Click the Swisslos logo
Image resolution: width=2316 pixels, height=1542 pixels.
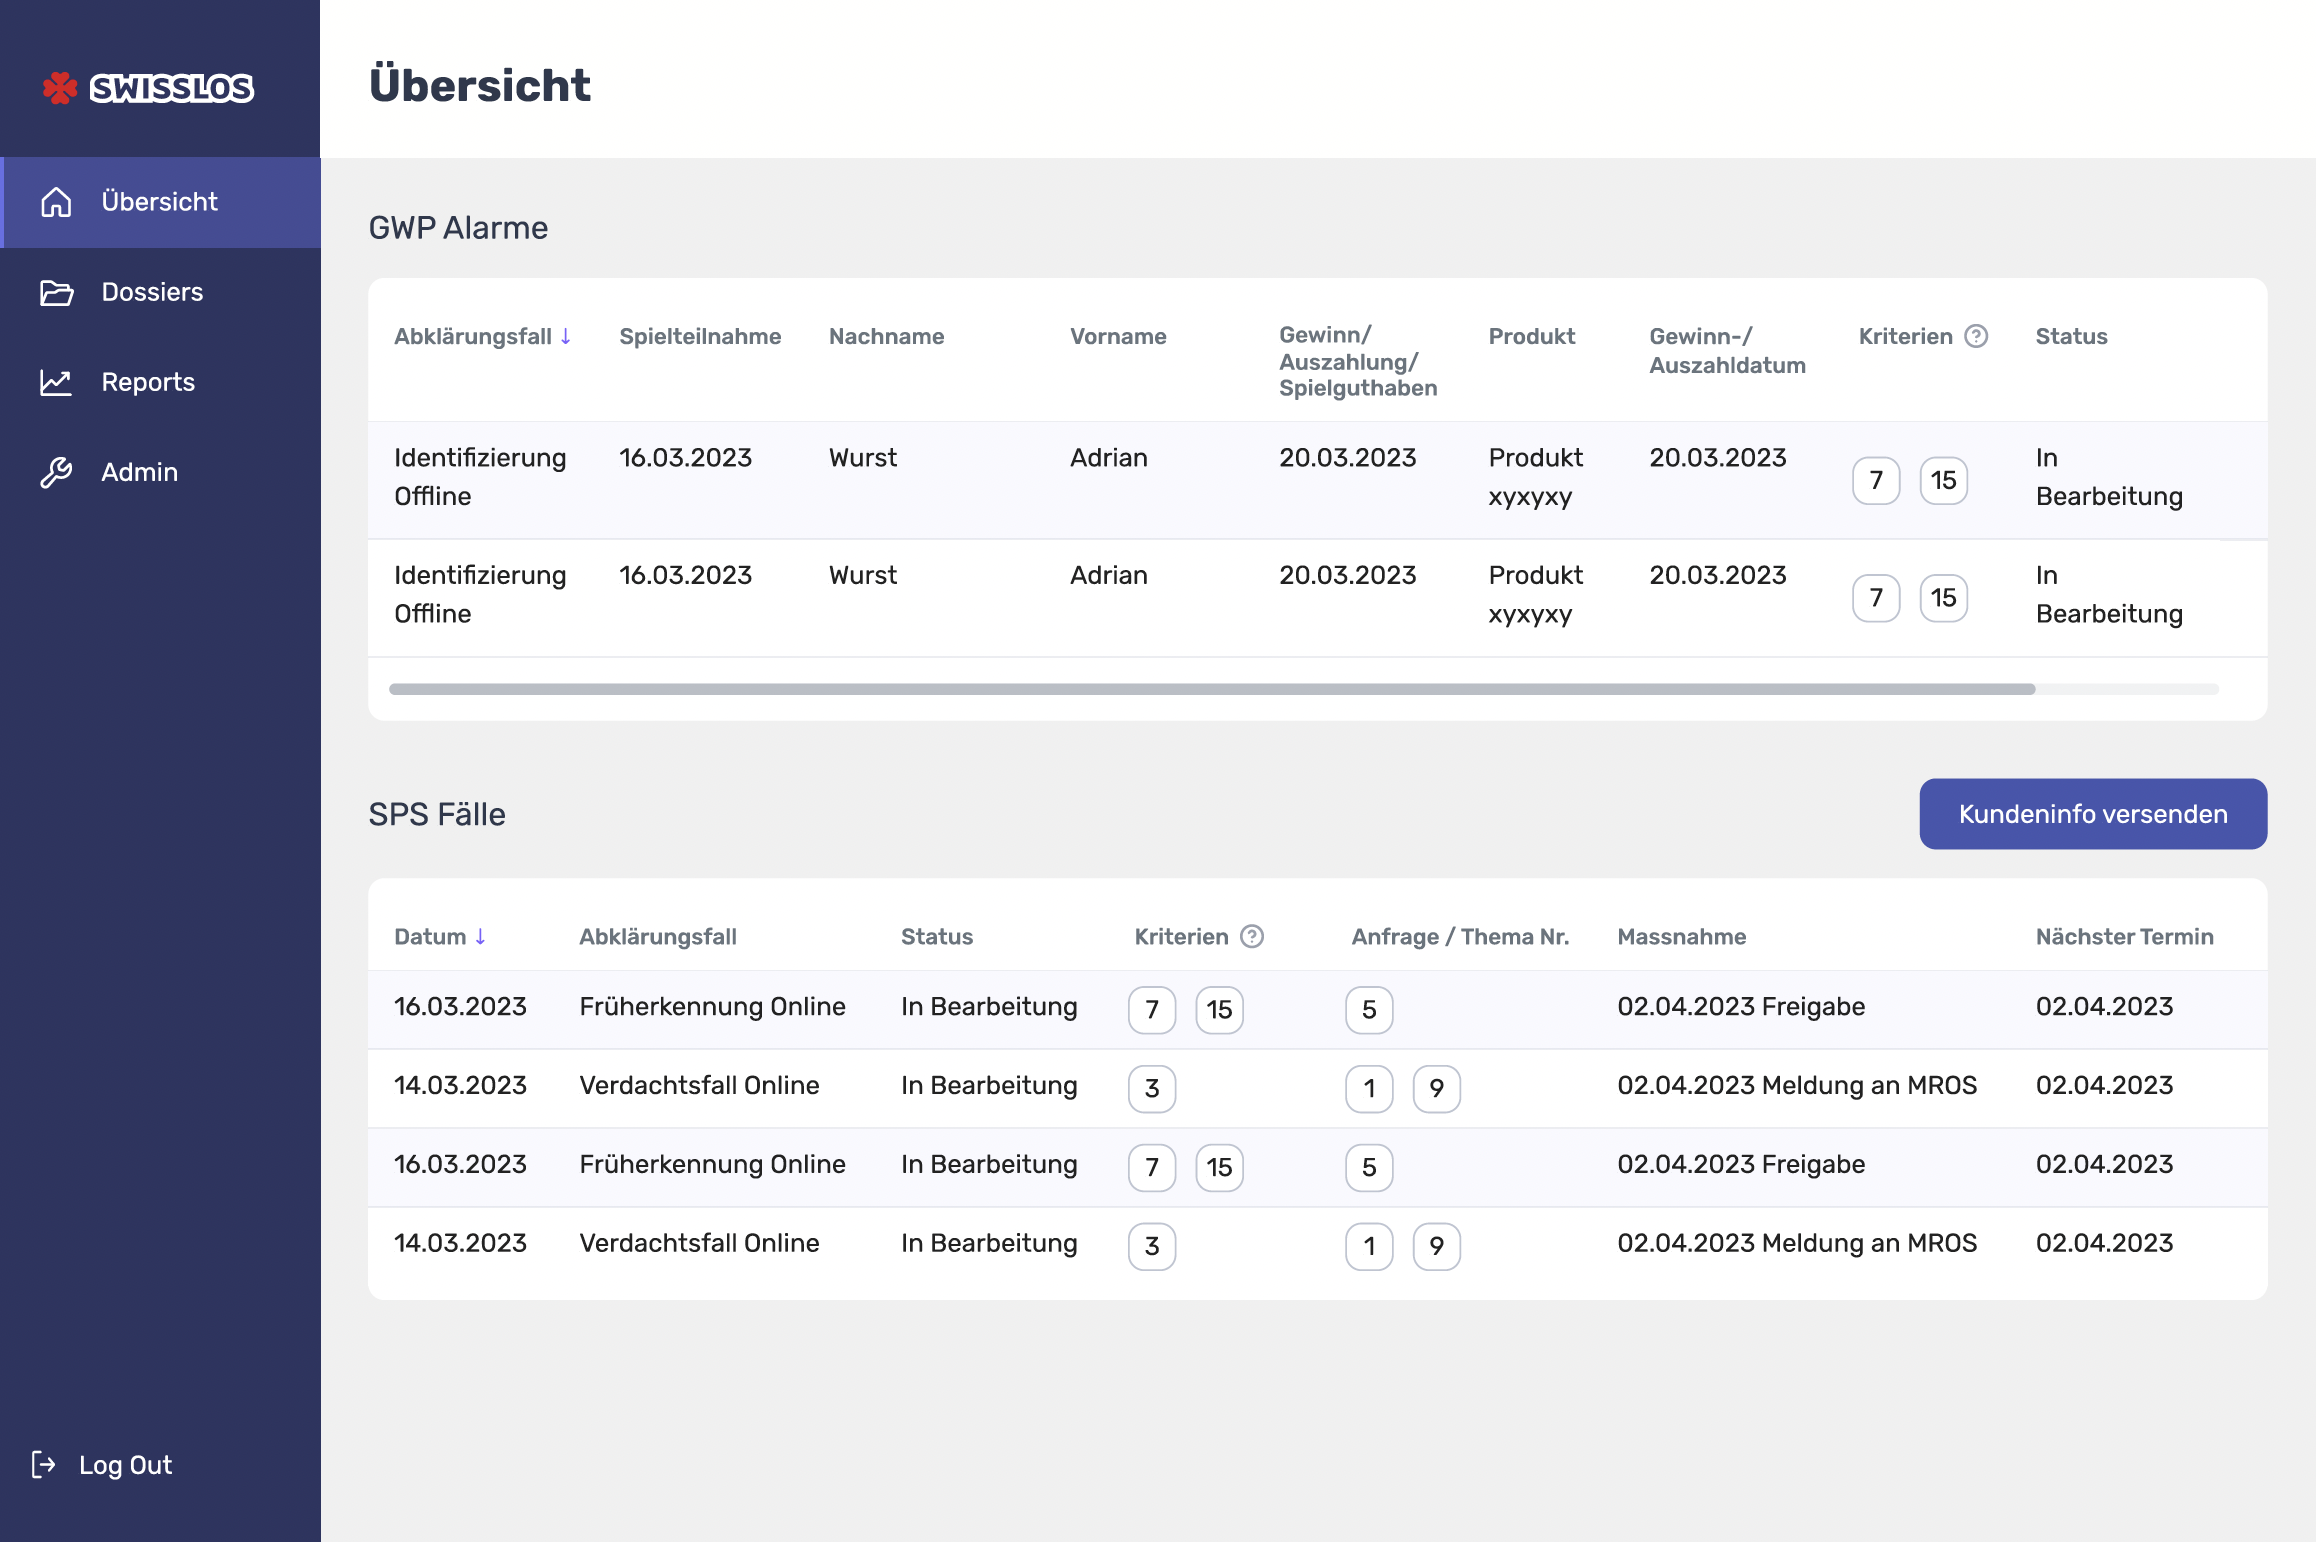point(148,88)
